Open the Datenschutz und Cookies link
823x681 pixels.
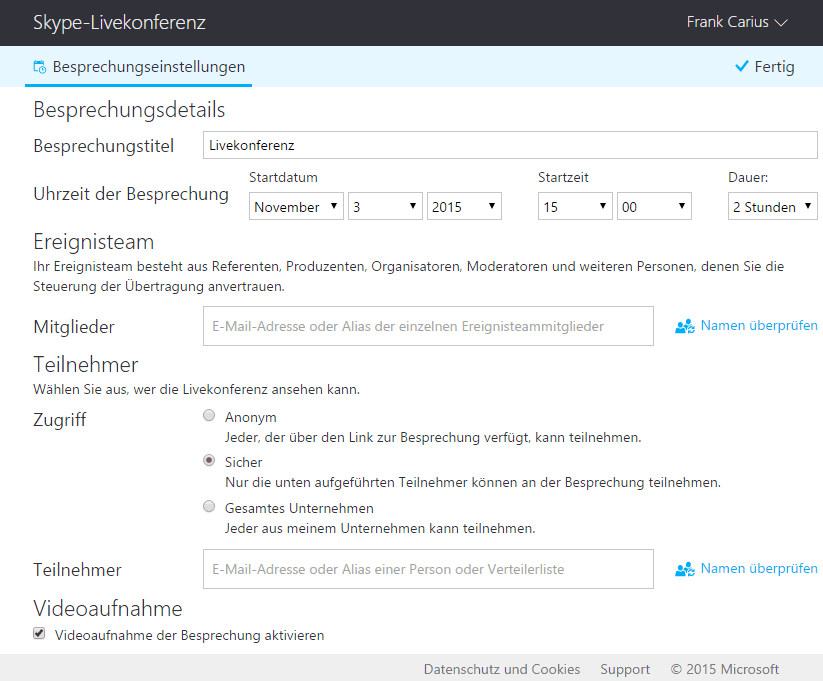point(502,669)
